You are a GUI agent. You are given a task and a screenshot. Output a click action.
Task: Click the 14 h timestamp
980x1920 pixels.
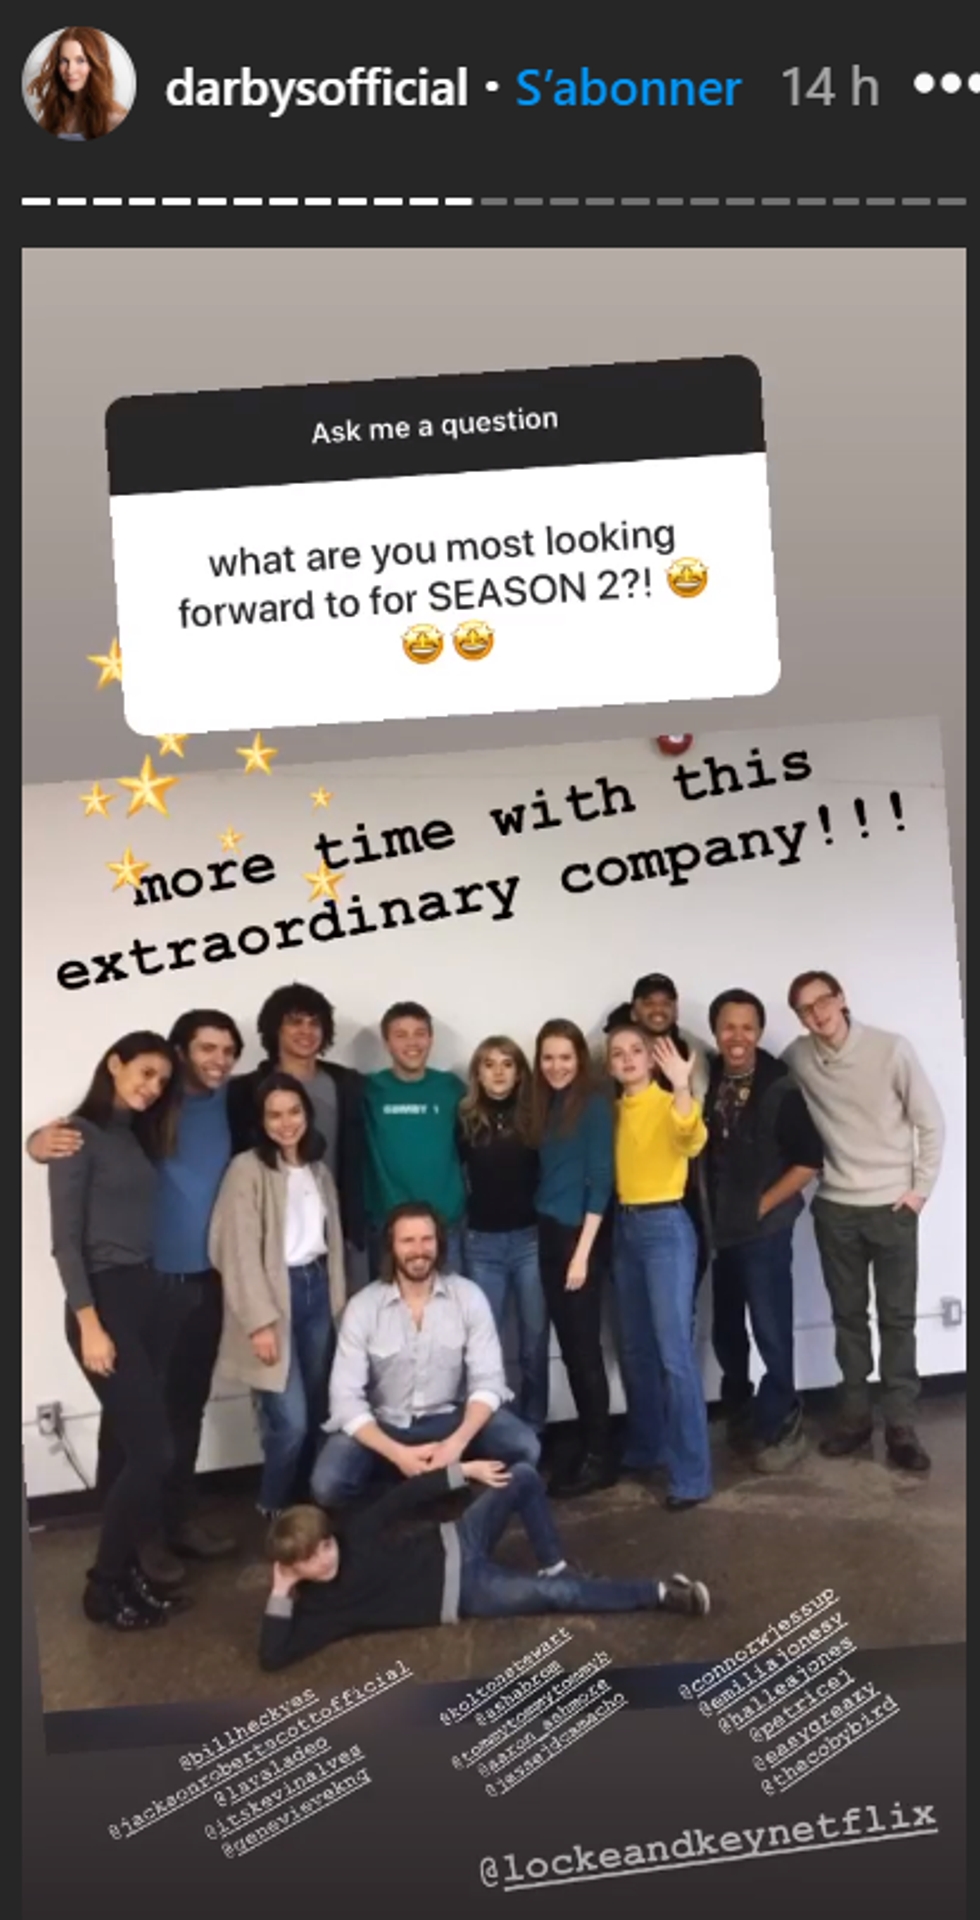click(830, 87)
